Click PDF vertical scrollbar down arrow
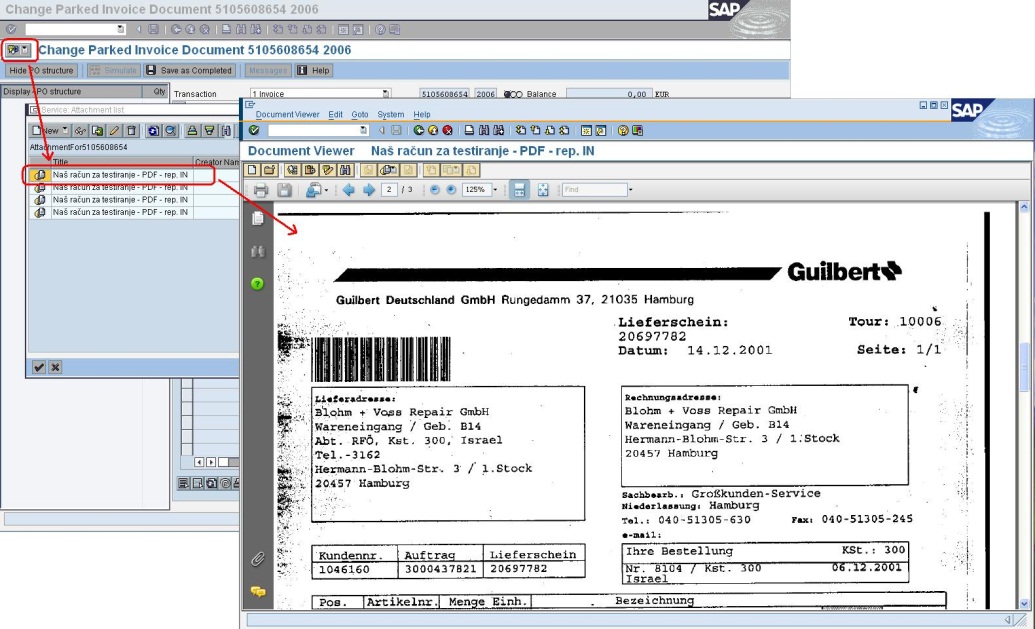This screenshot has height=629, width=1035. 1024,603
